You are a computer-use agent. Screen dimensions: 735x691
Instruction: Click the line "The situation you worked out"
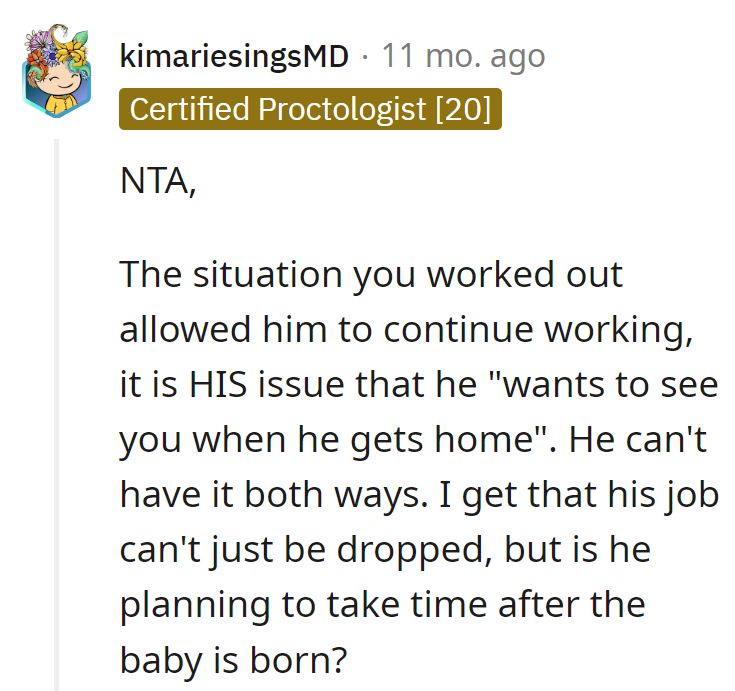371,275
